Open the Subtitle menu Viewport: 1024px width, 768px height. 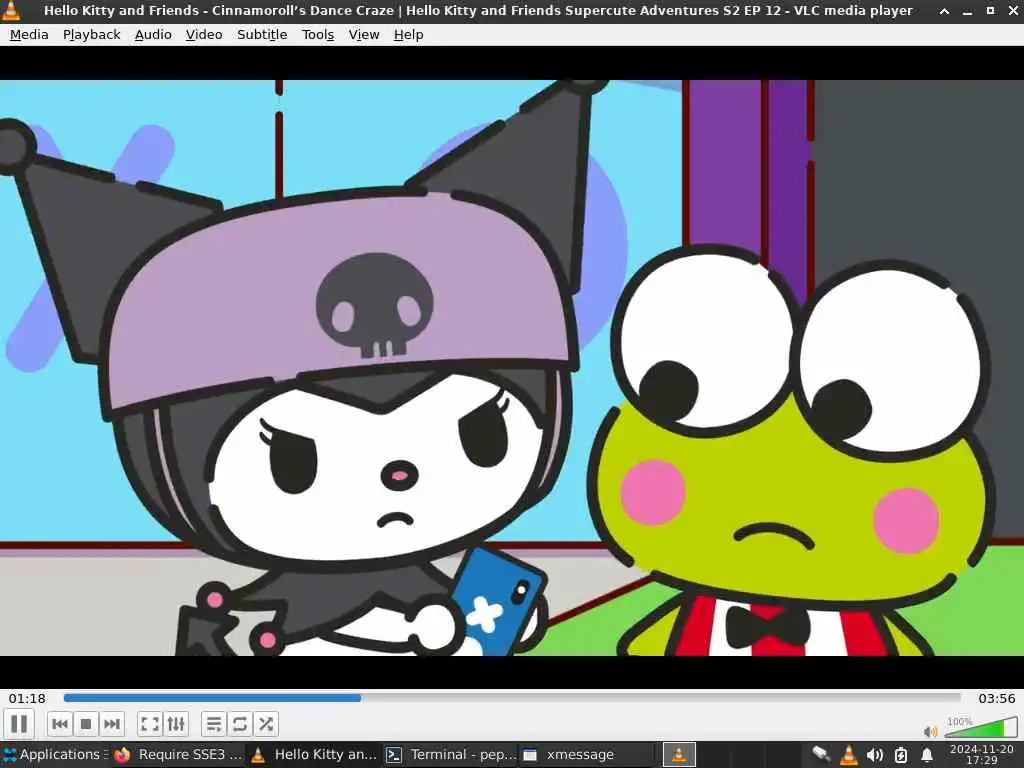(x=262, y=35)
